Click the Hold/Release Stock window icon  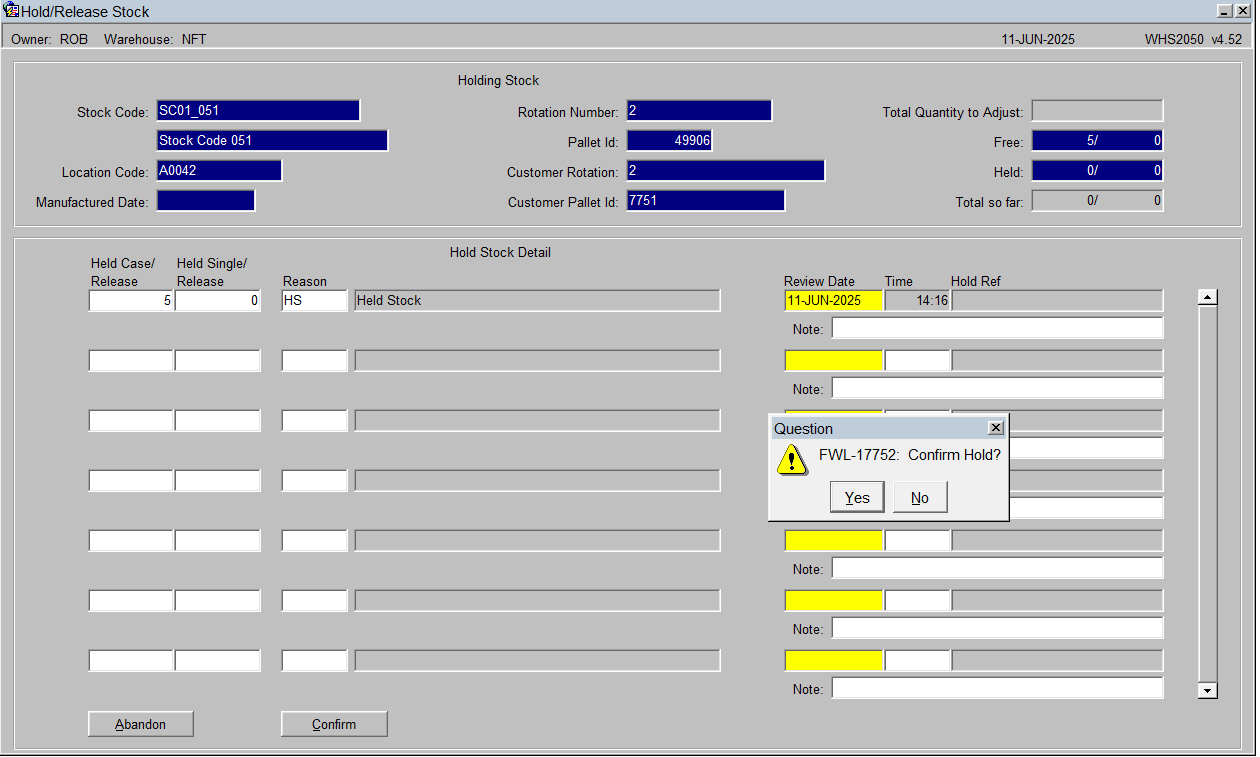(12, 11)
